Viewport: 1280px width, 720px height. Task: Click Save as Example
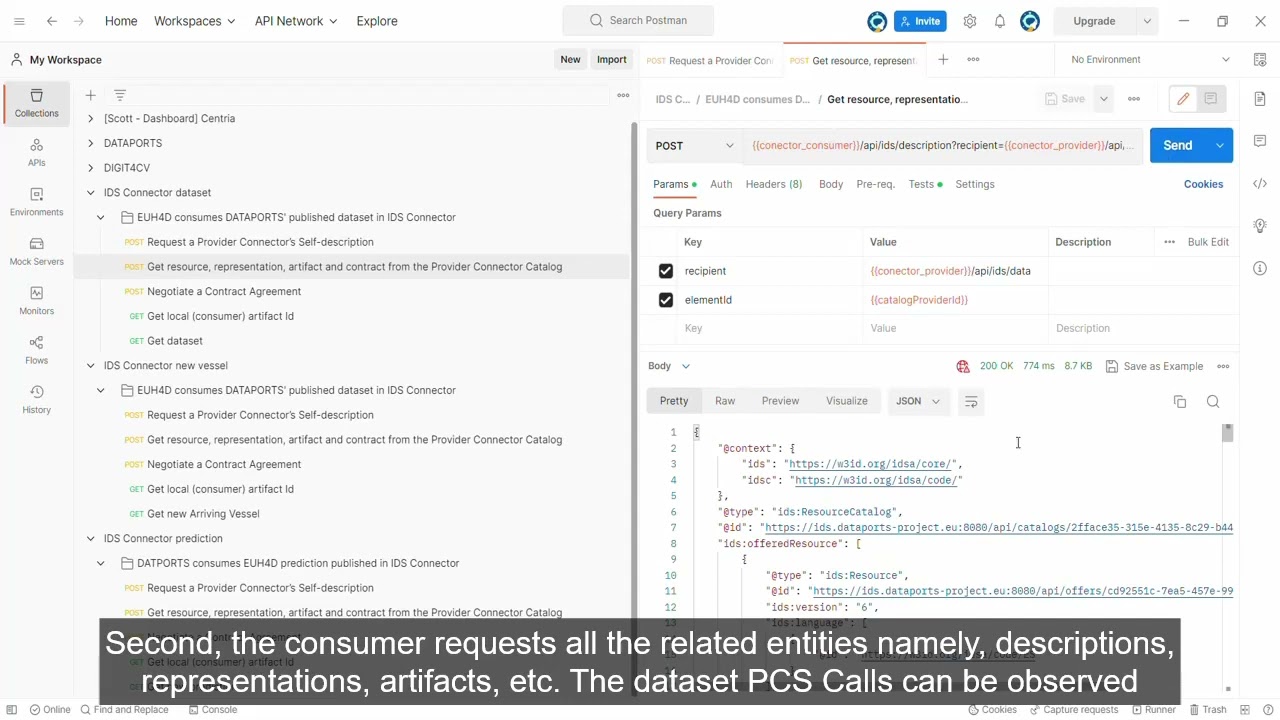[x=1154, y=367]
